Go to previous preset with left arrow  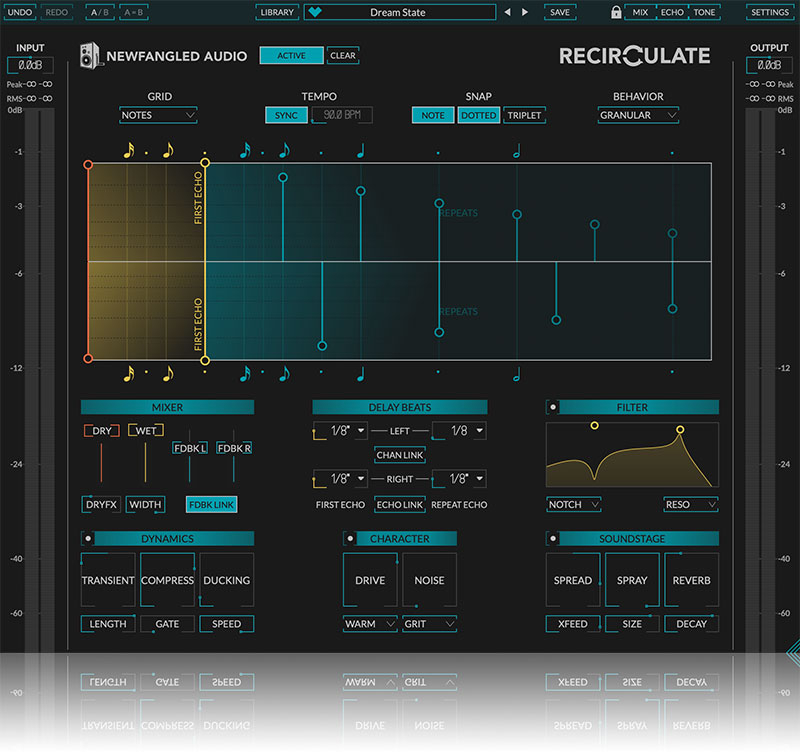click(x=507, y=13)
